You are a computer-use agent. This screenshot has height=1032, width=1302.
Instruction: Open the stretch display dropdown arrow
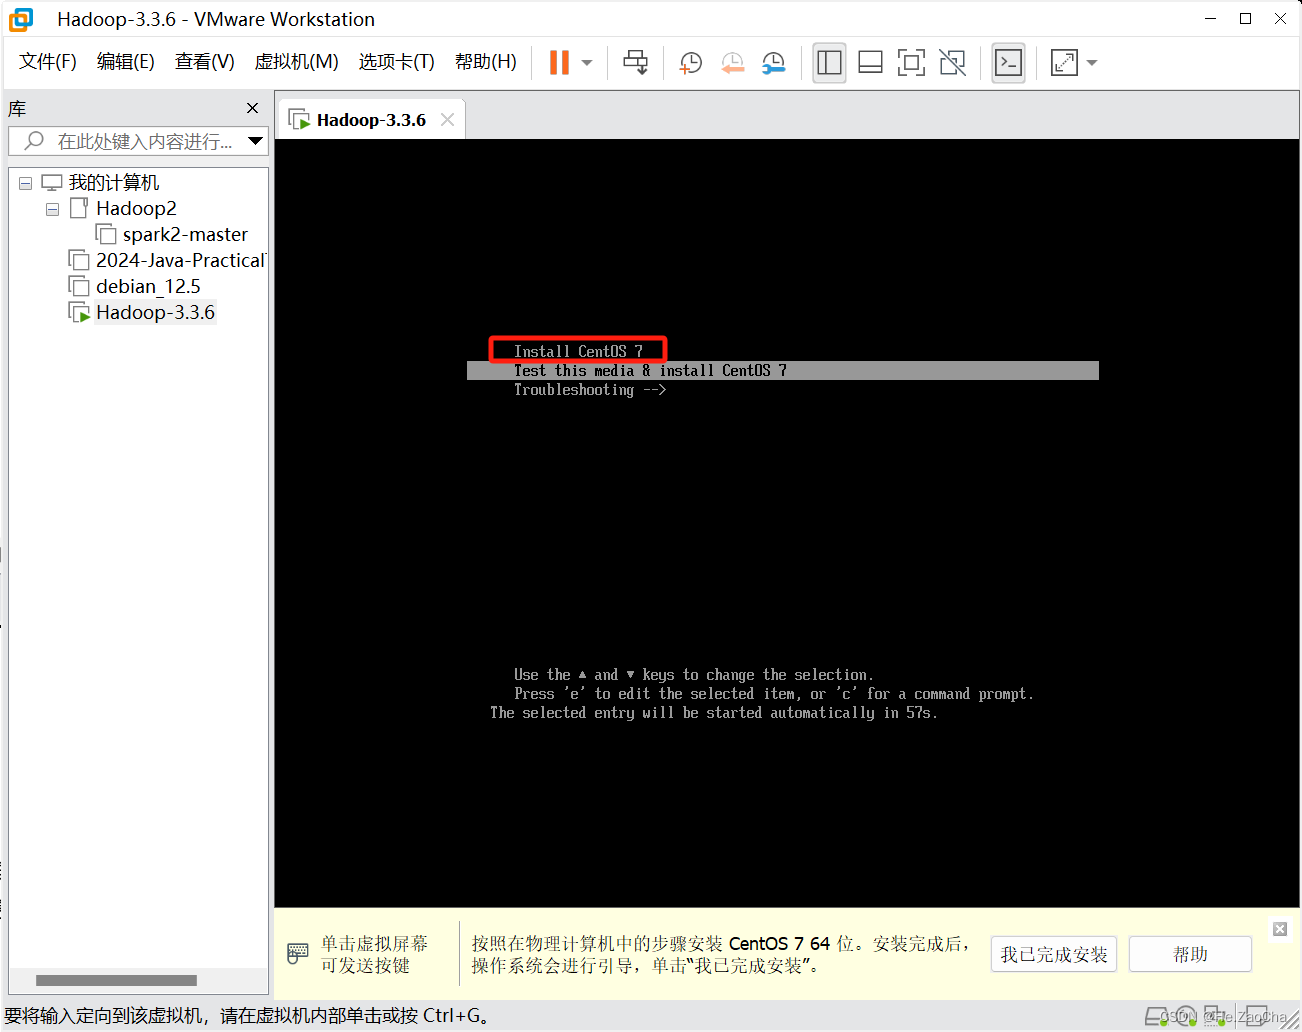[1092, 63]
